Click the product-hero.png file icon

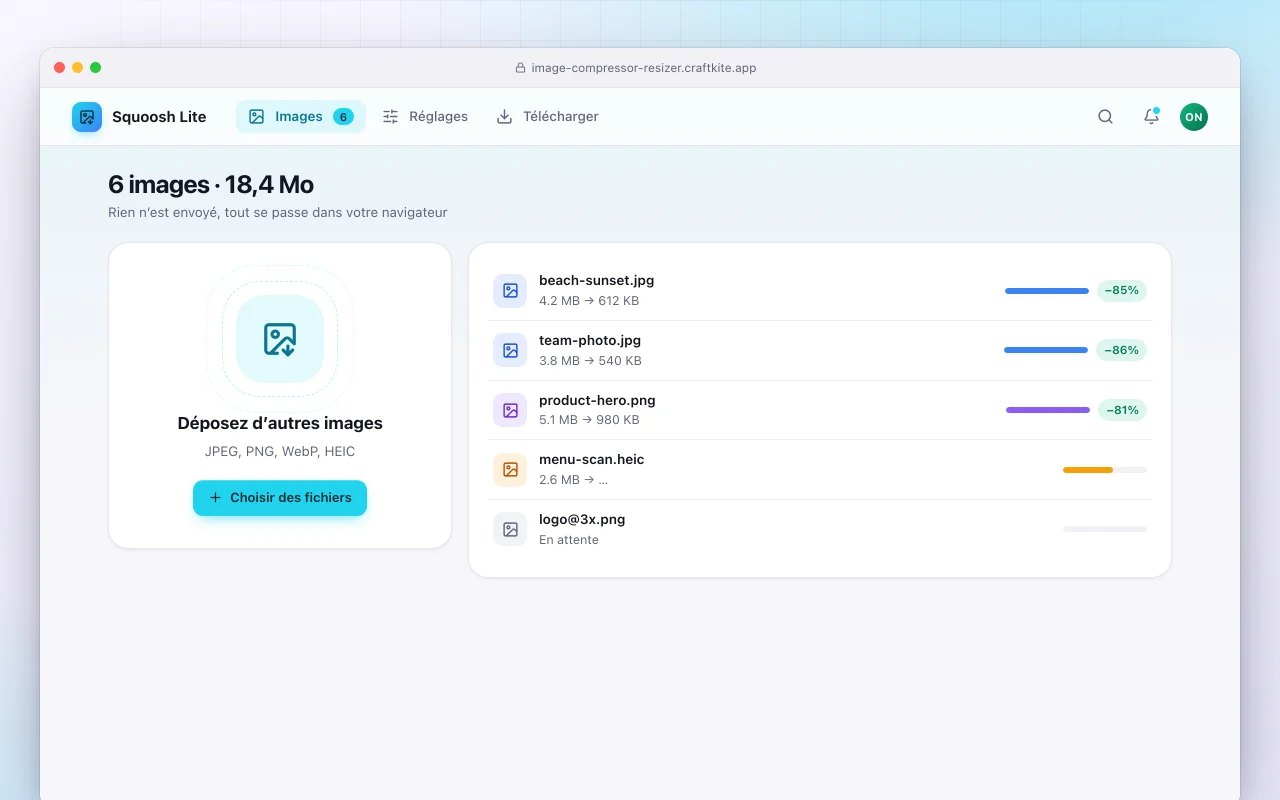pyautogui.click(x=510, y=410)
